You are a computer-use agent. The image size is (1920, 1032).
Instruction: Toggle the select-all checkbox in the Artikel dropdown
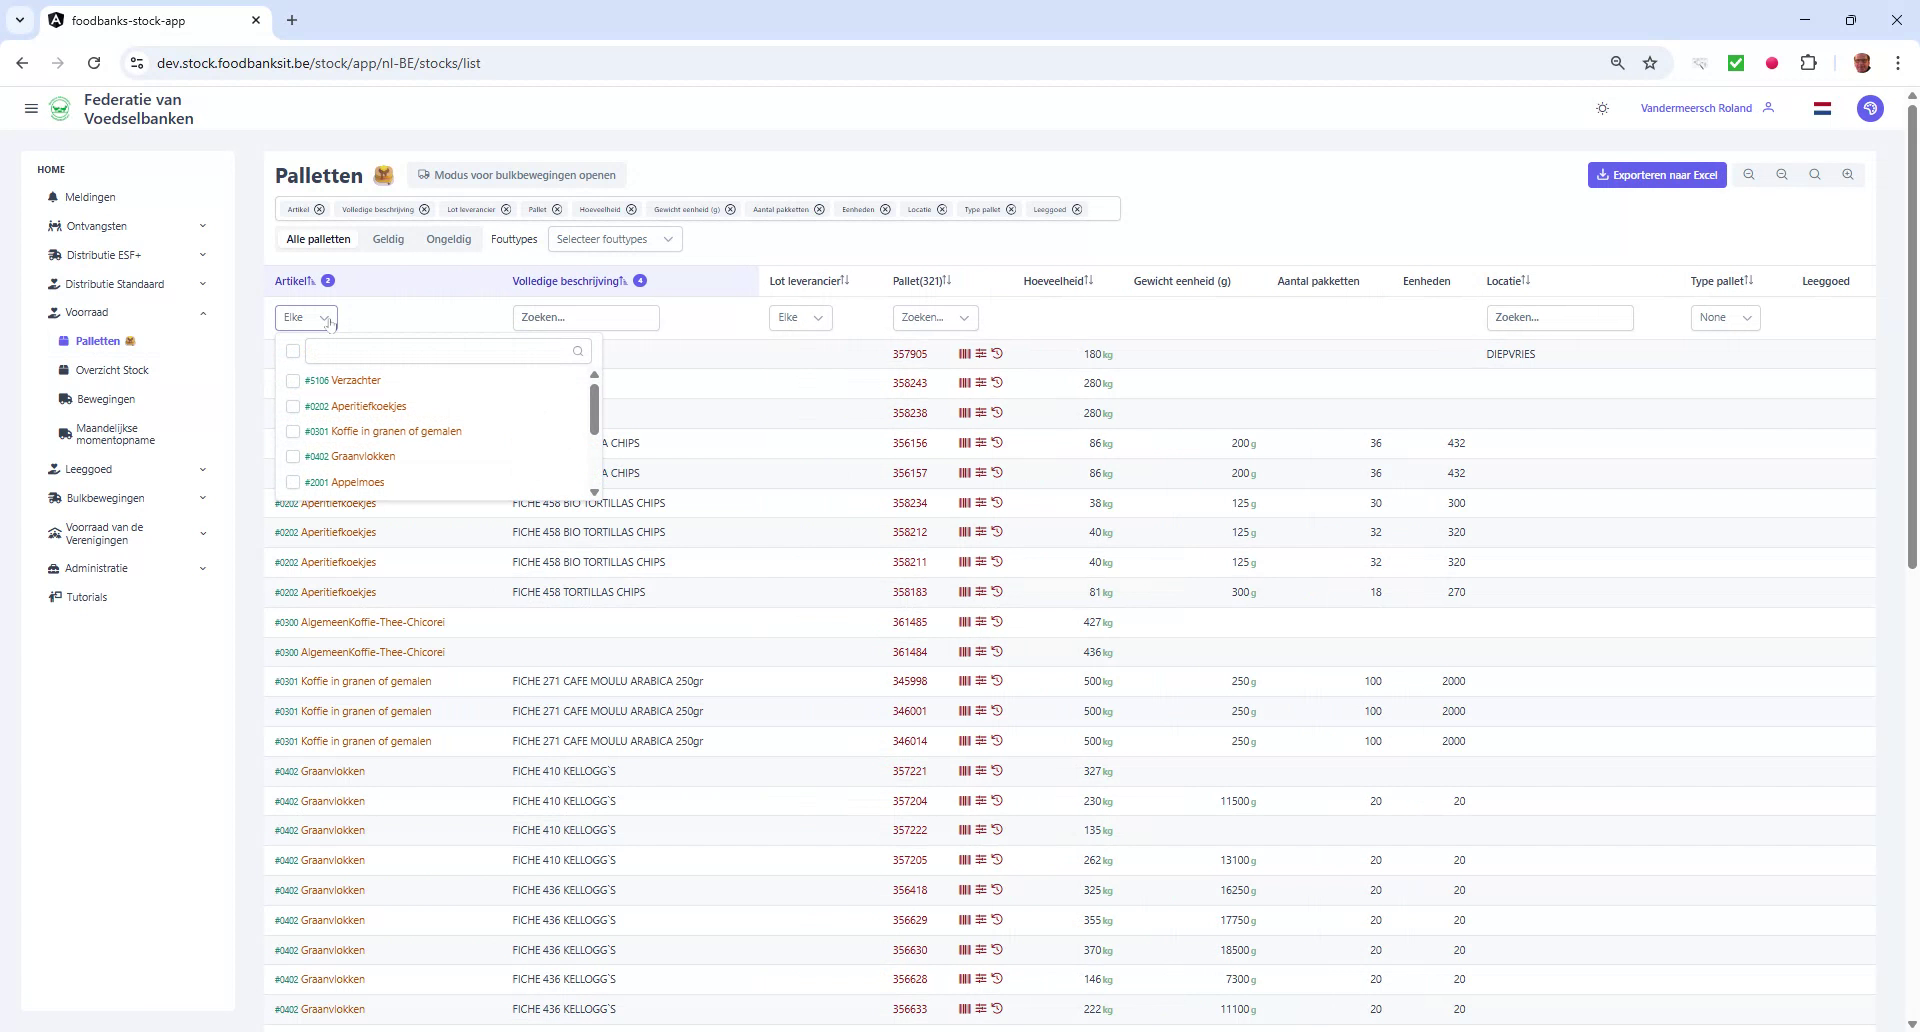292,351
